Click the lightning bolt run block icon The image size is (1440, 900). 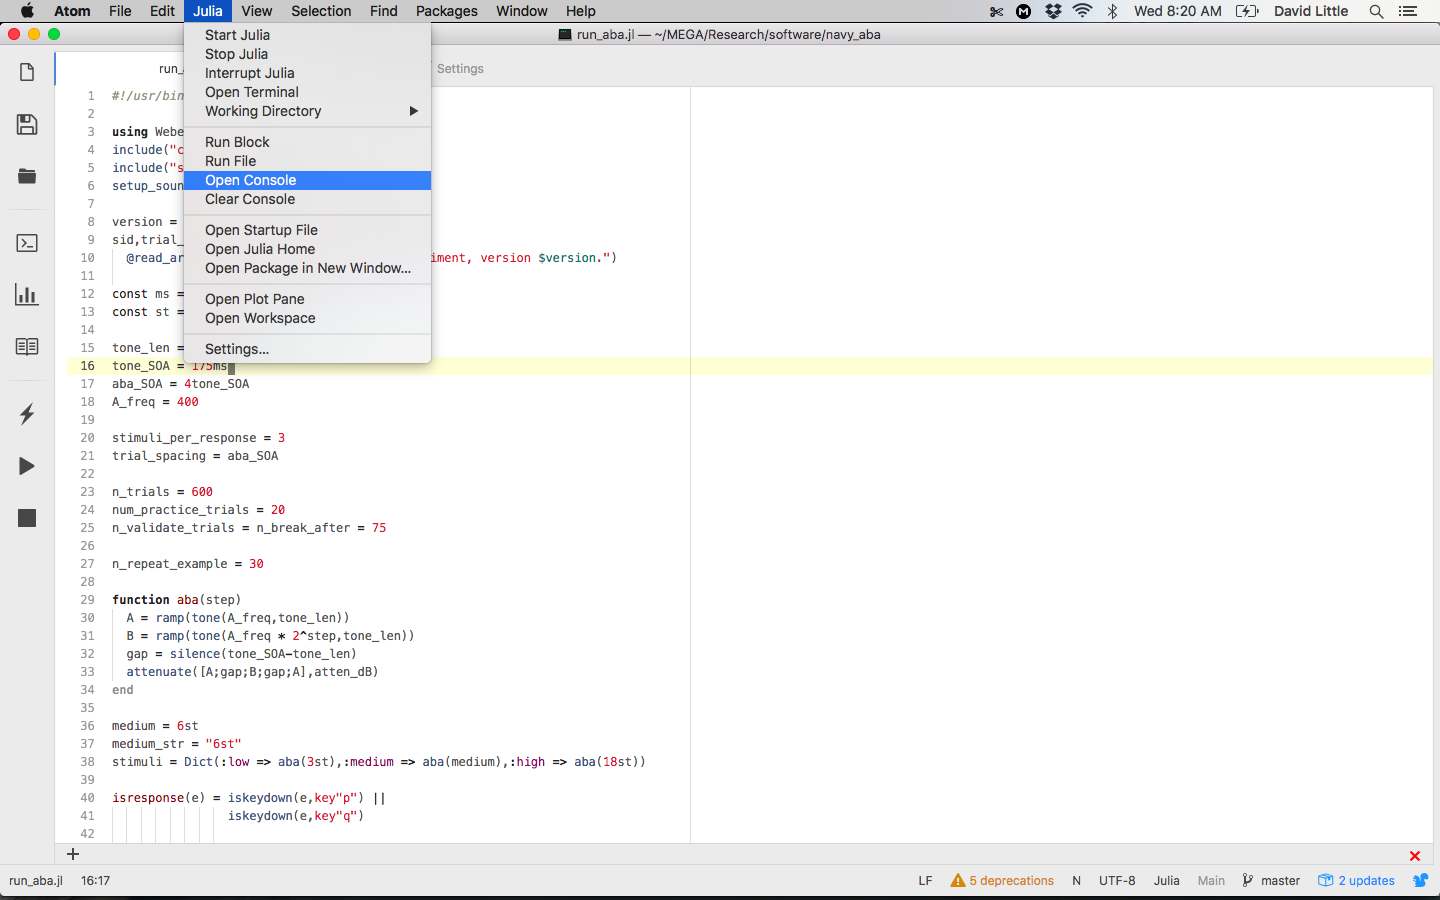pyautogui.click(x=27, y=414)
